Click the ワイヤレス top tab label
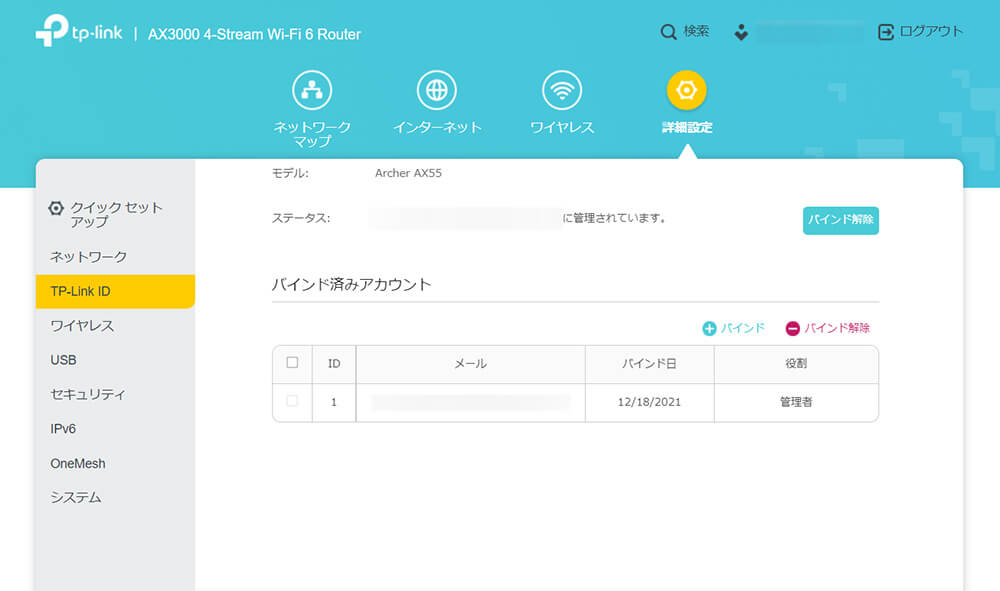The width and height of the screenshot is (1000, 591). 562,128
